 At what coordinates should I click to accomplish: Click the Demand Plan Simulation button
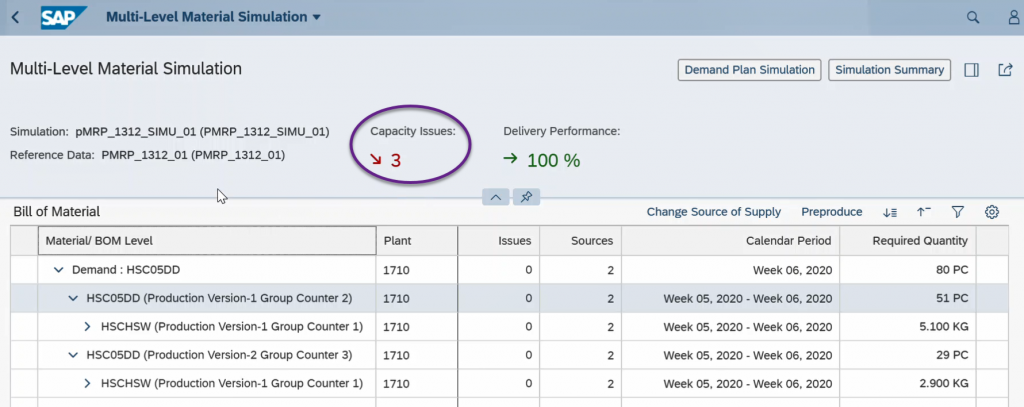pyautogui.click(x=750, y=70)
